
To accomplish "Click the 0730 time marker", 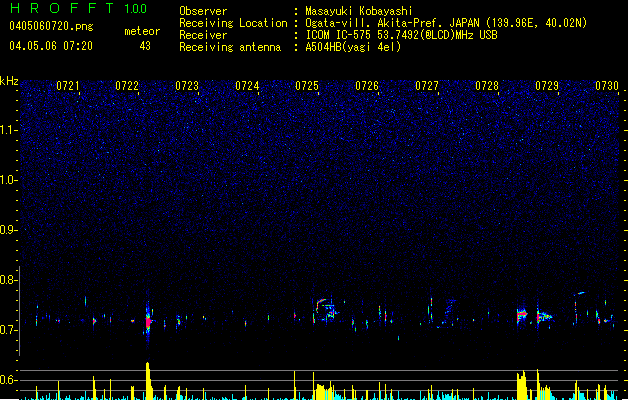I will click(607, 86).
